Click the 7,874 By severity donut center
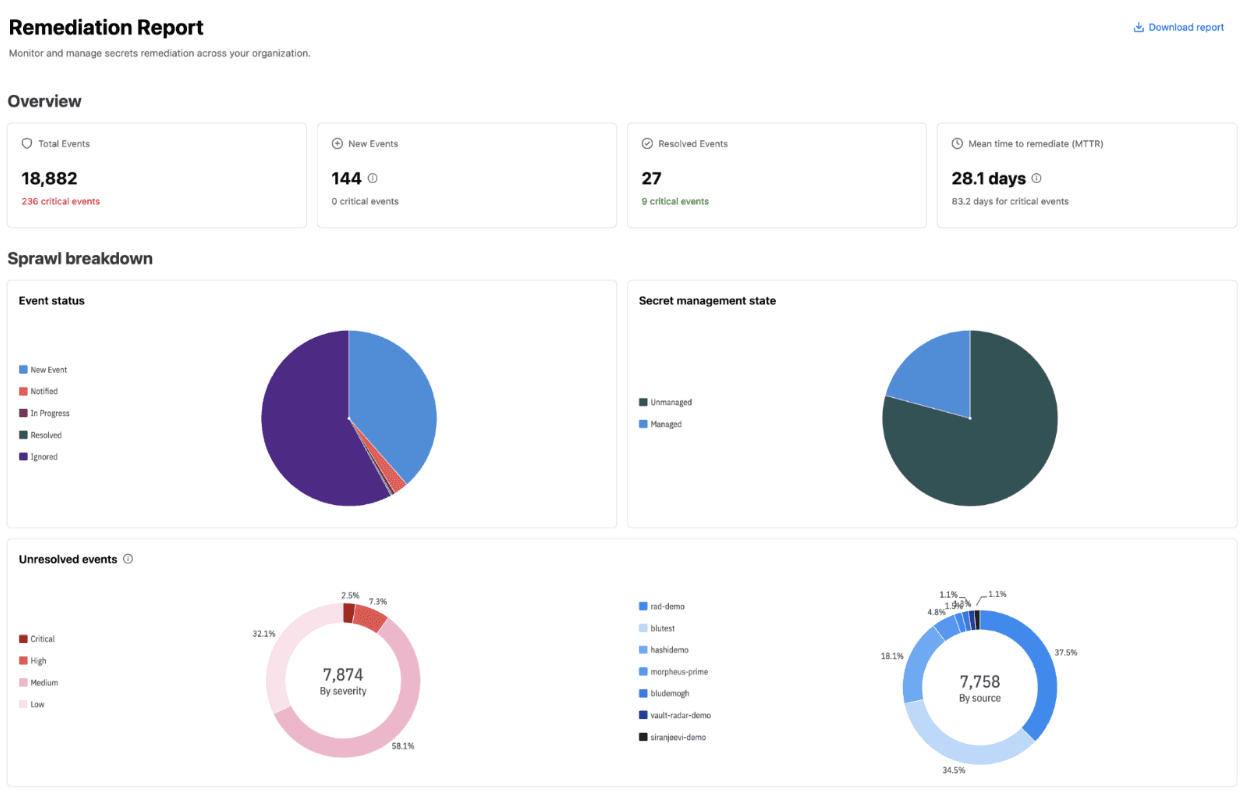1256x806 pixels. click(x=343, y=682)
